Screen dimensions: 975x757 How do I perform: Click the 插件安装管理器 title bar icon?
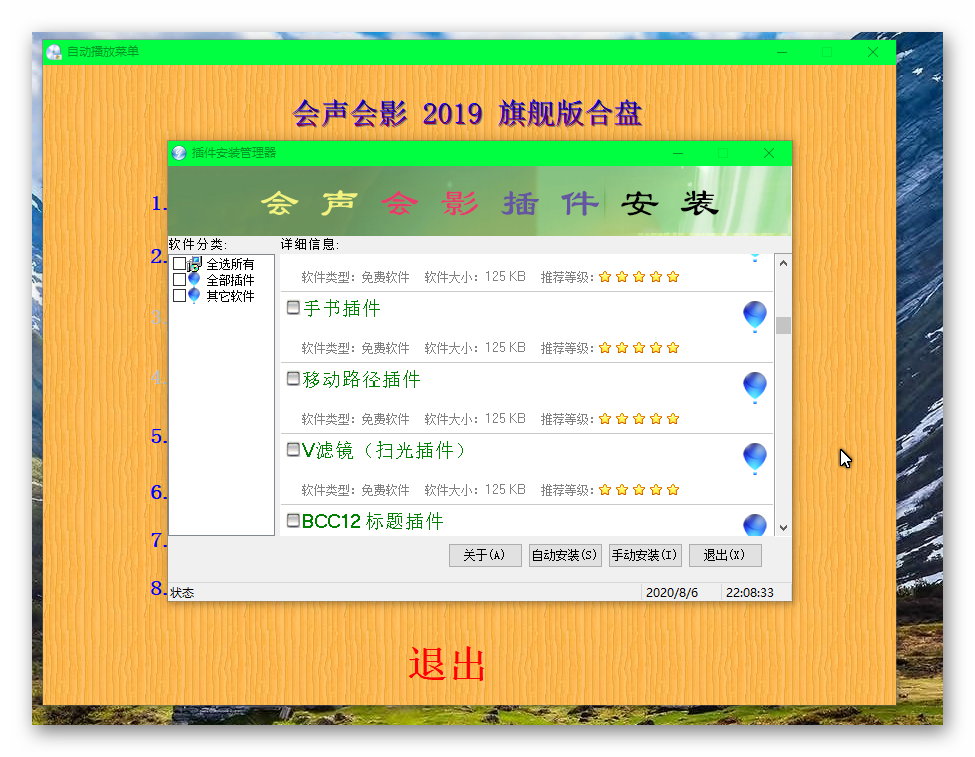pyautogui.click(x=179, y=153)
